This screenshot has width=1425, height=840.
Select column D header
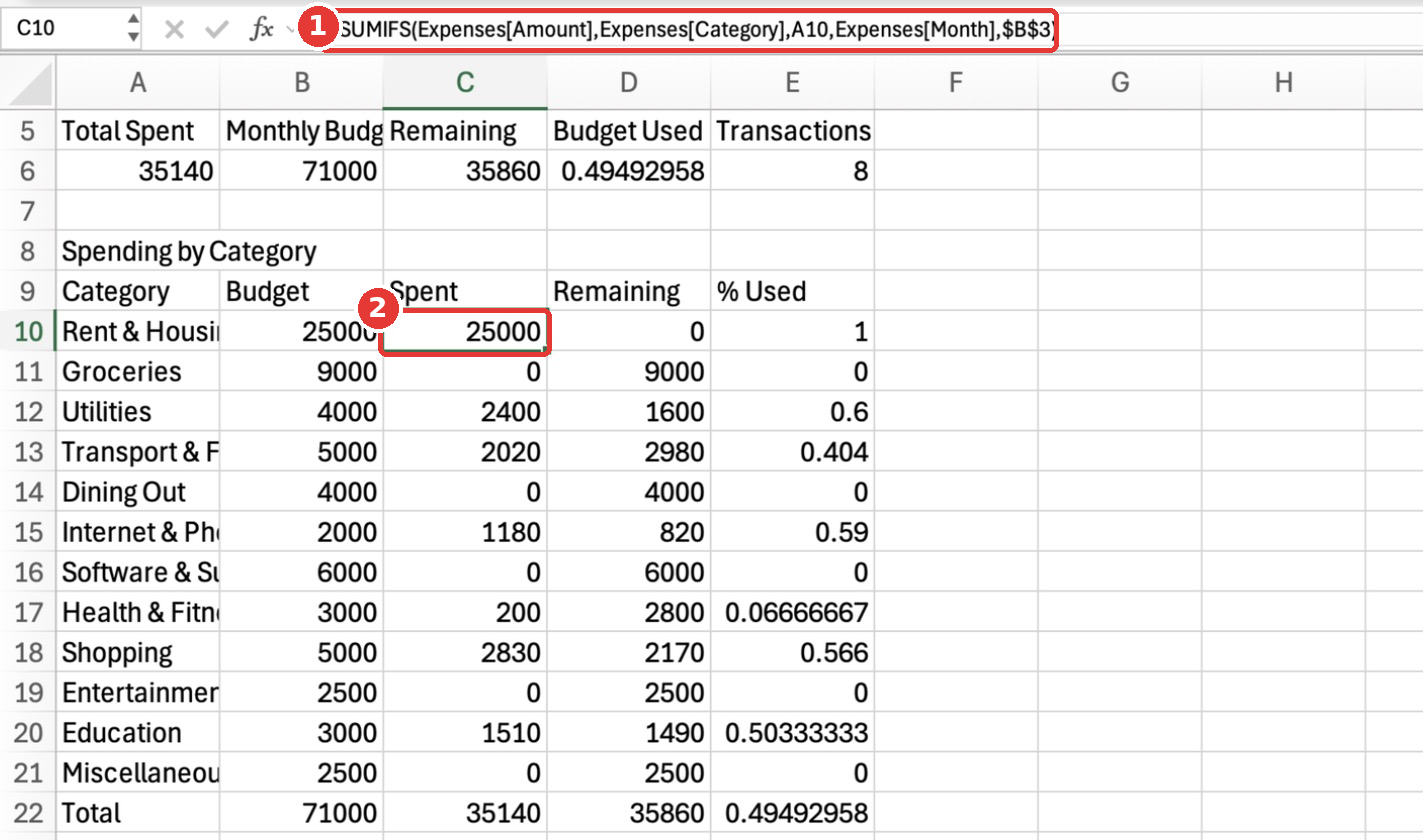point(628,83)
